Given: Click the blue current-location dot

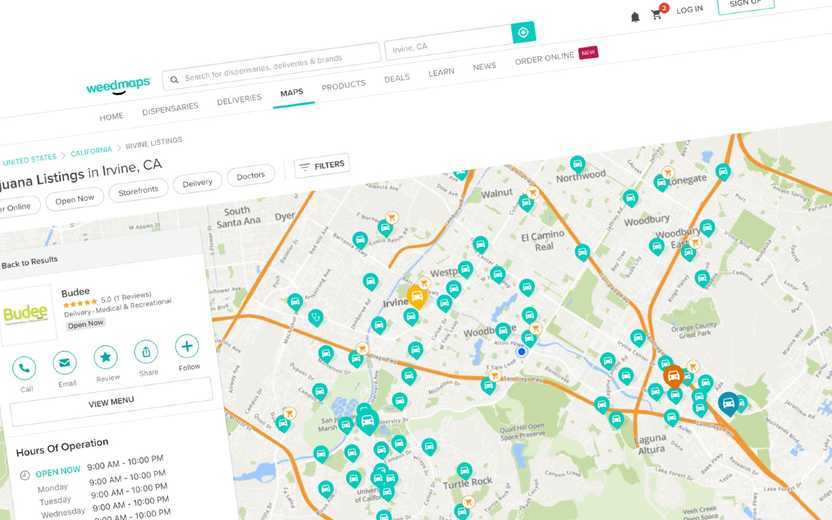Looking at the screenshot, I should click(522, 351).
